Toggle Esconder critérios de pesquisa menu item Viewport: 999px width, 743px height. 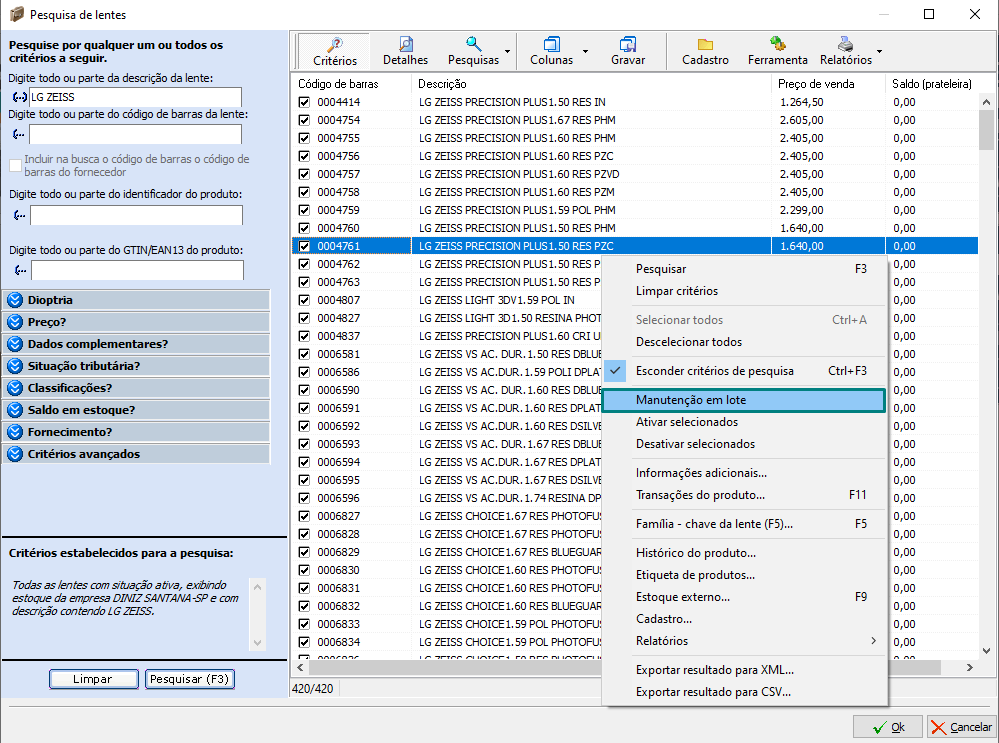point(744,371)
